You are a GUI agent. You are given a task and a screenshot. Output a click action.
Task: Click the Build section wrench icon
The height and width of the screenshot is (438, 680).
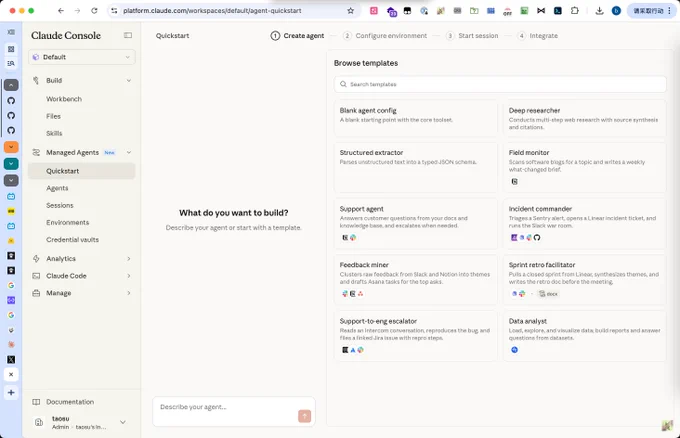click(x=36, y=80)
